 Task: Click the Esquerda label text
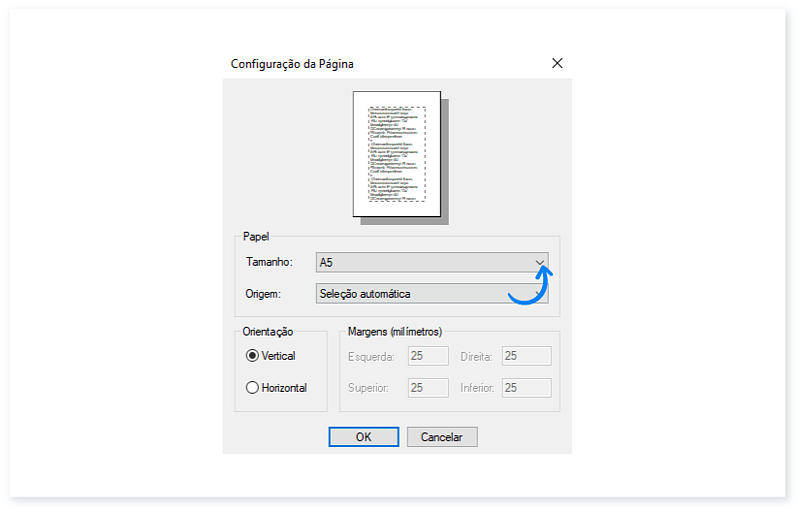(371, 357)
